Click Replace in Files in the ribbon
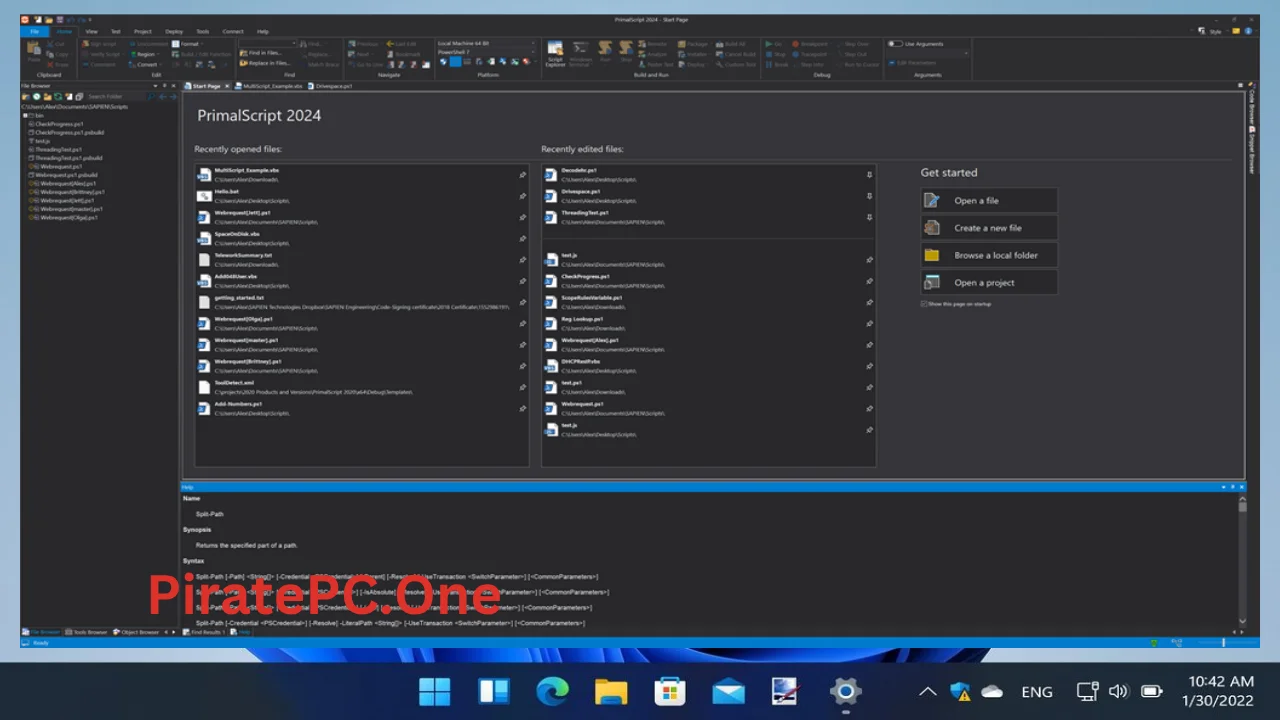1280x720 pixels. [x=263, y=63]
